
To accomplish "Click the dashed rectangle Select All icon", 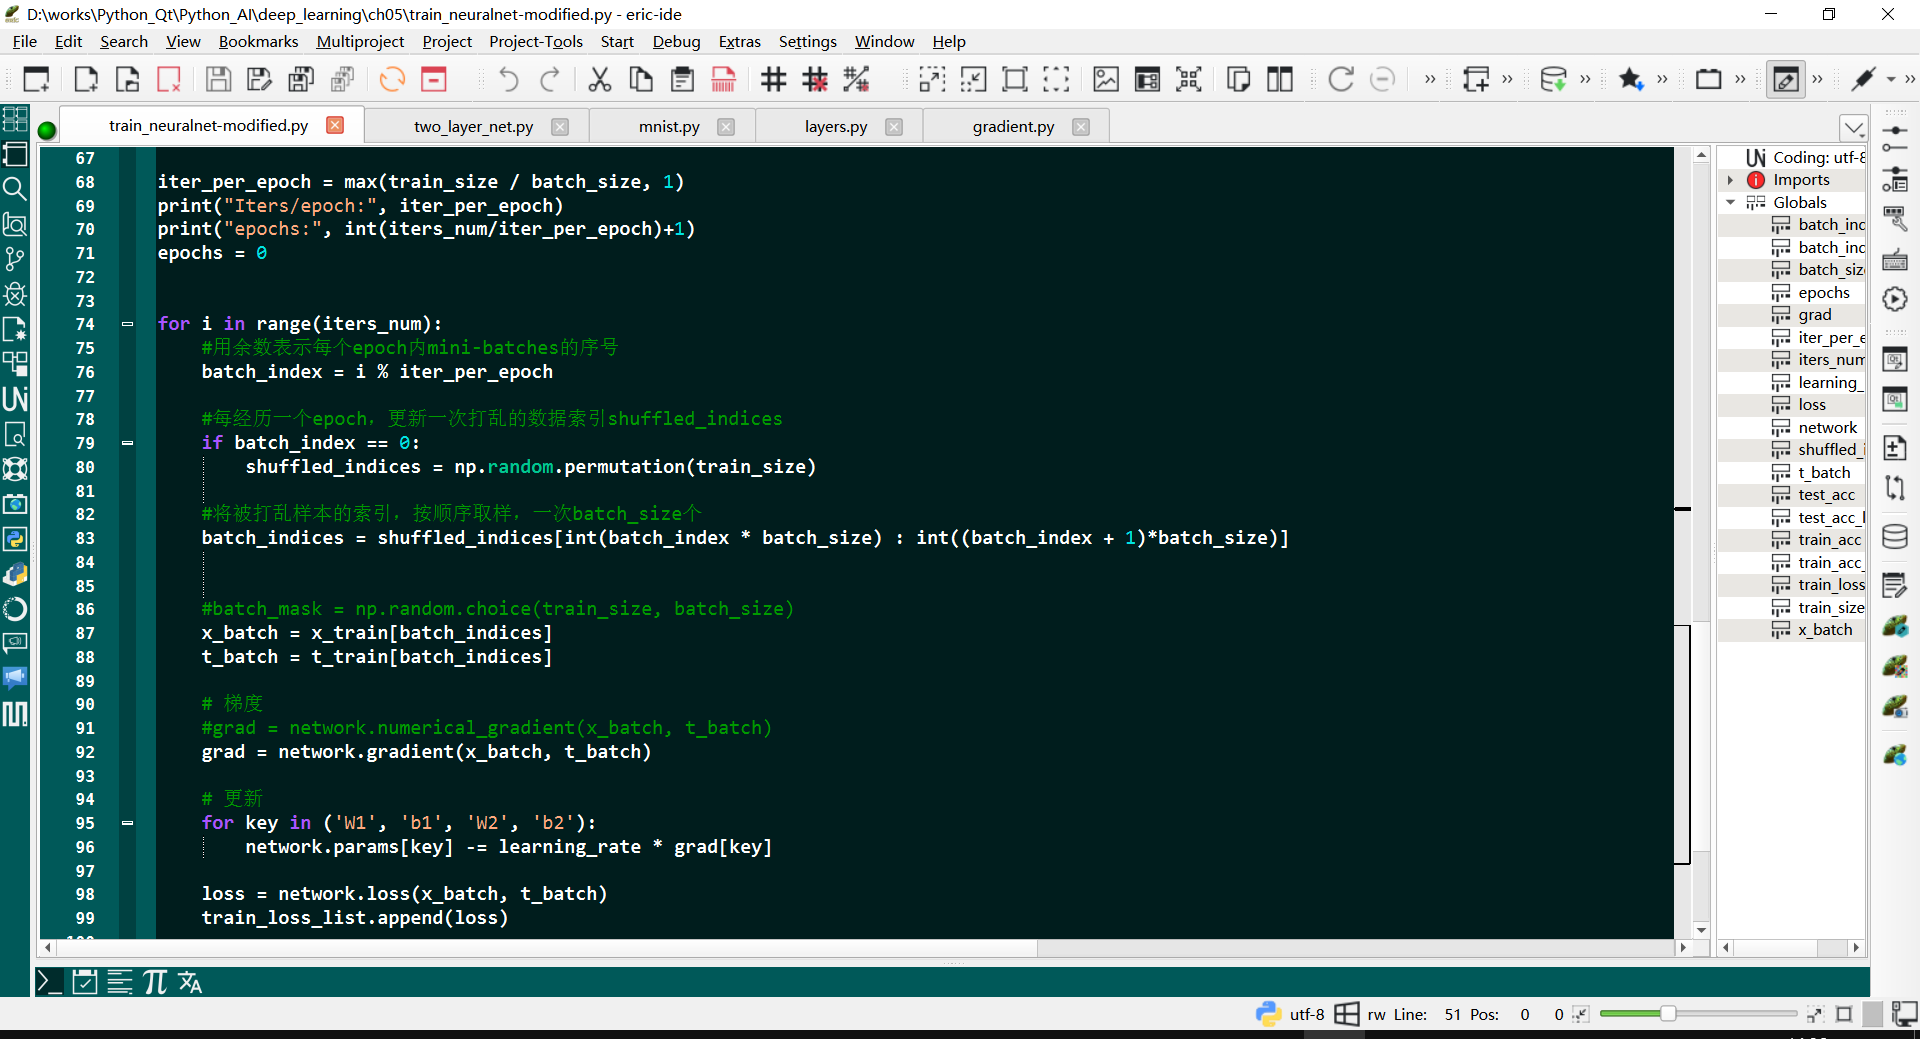I will (1056, 79).
